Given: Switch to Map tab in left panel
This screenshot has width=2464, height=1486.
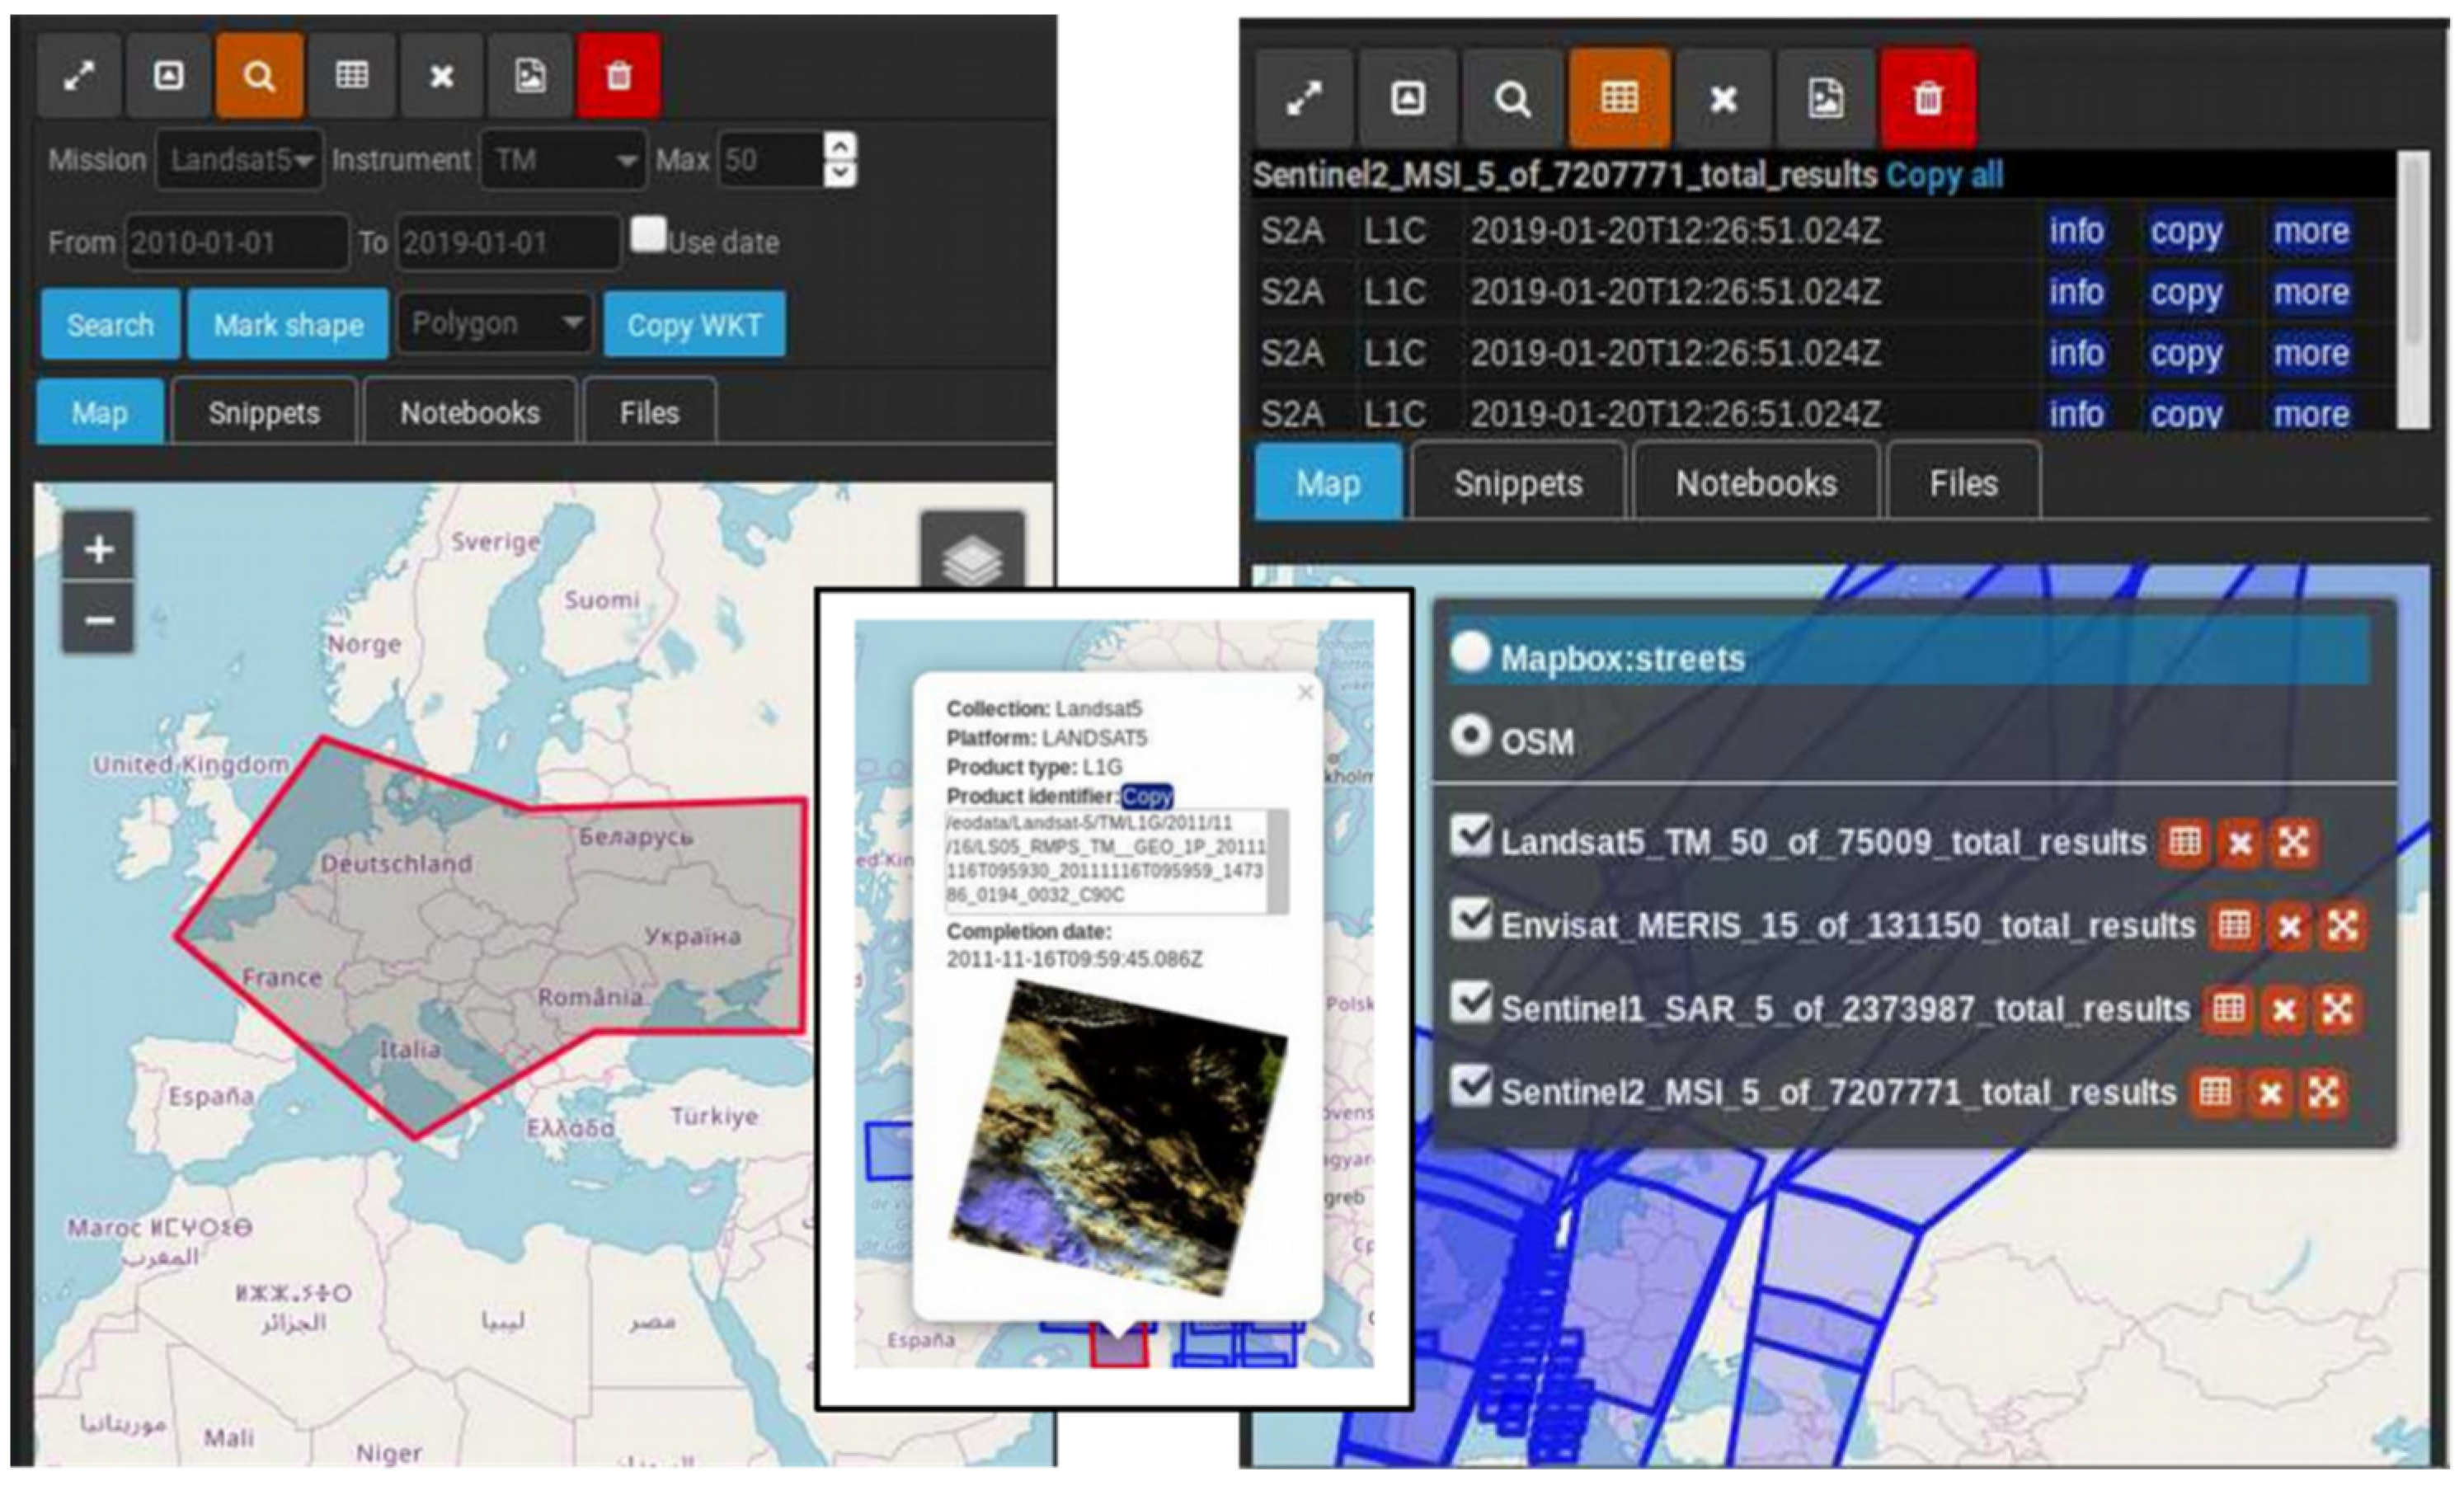Looking at the screenshot, I should 100,412.
